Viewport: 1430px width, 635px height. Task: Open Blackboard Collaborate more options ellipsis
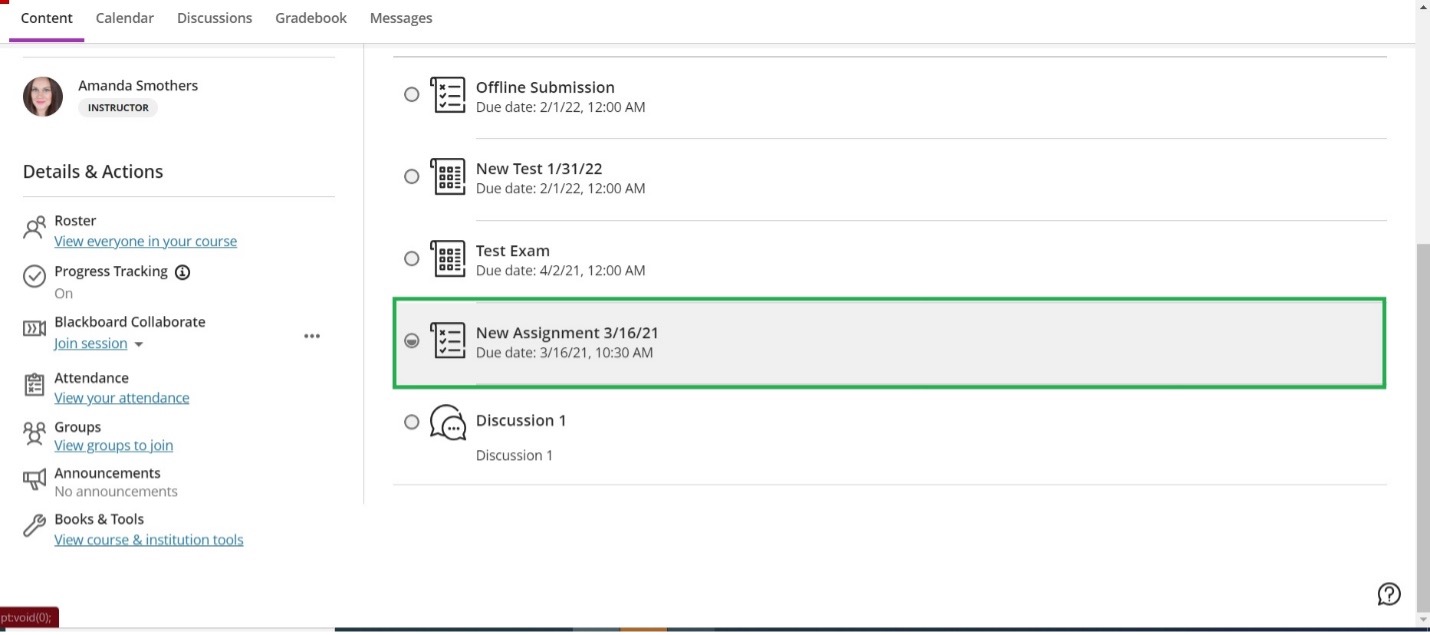(x=312, y=337)
